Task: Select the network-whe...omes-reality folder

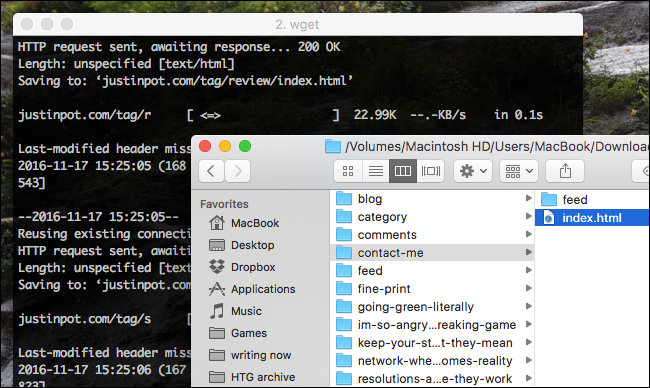Action: pyautogui.click(x=432, y=361)
